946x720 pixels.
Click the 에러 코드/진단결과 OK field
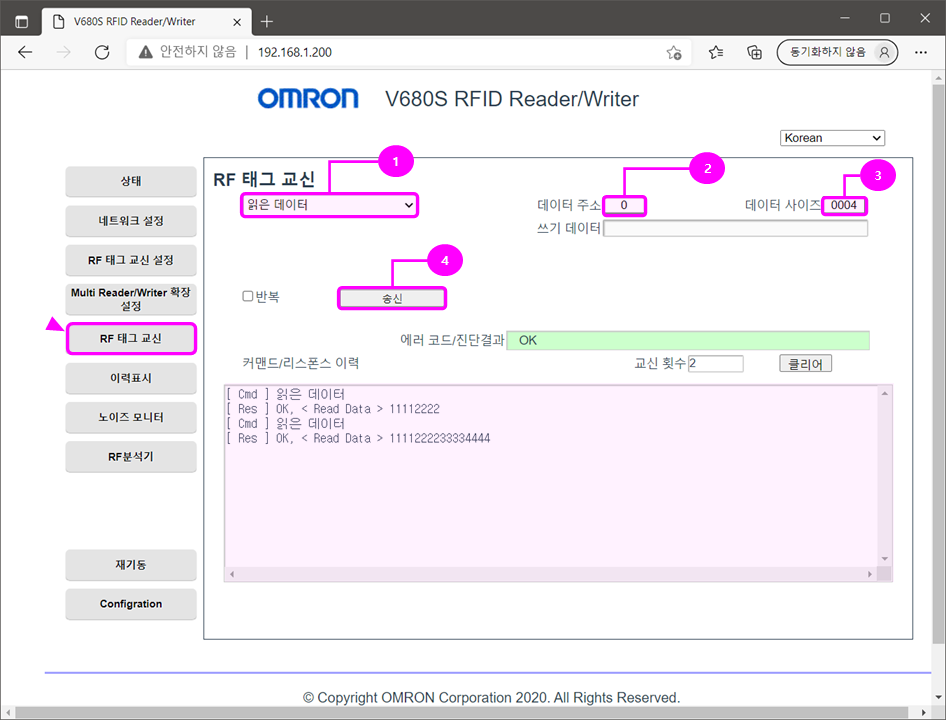click(688, 340)
